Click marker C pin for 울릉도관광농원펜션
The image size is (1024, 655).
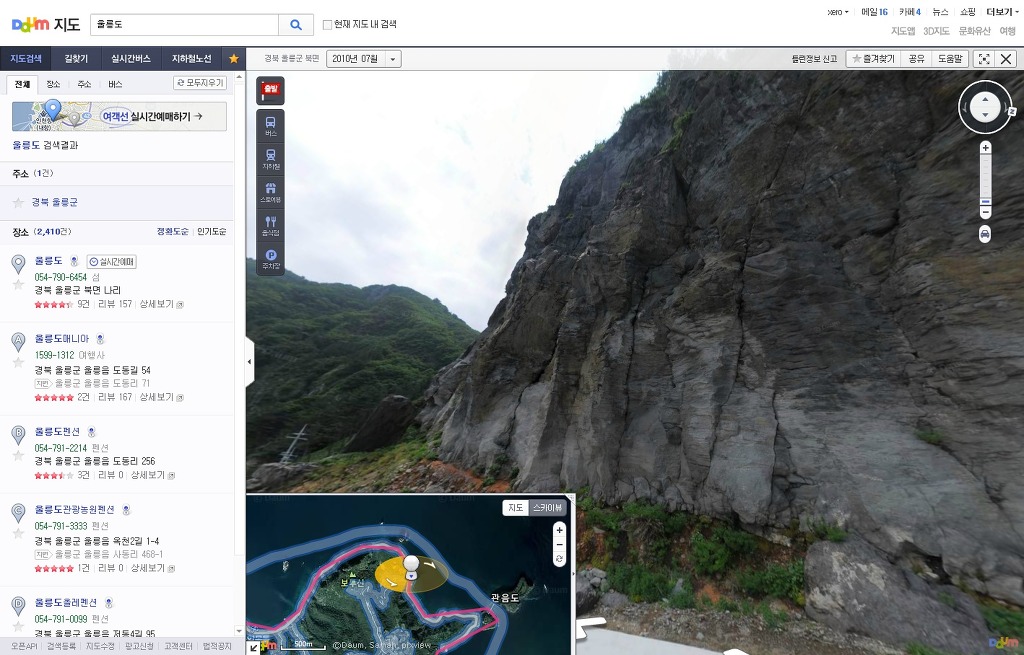pyautogui.click(x=18, y=513)
